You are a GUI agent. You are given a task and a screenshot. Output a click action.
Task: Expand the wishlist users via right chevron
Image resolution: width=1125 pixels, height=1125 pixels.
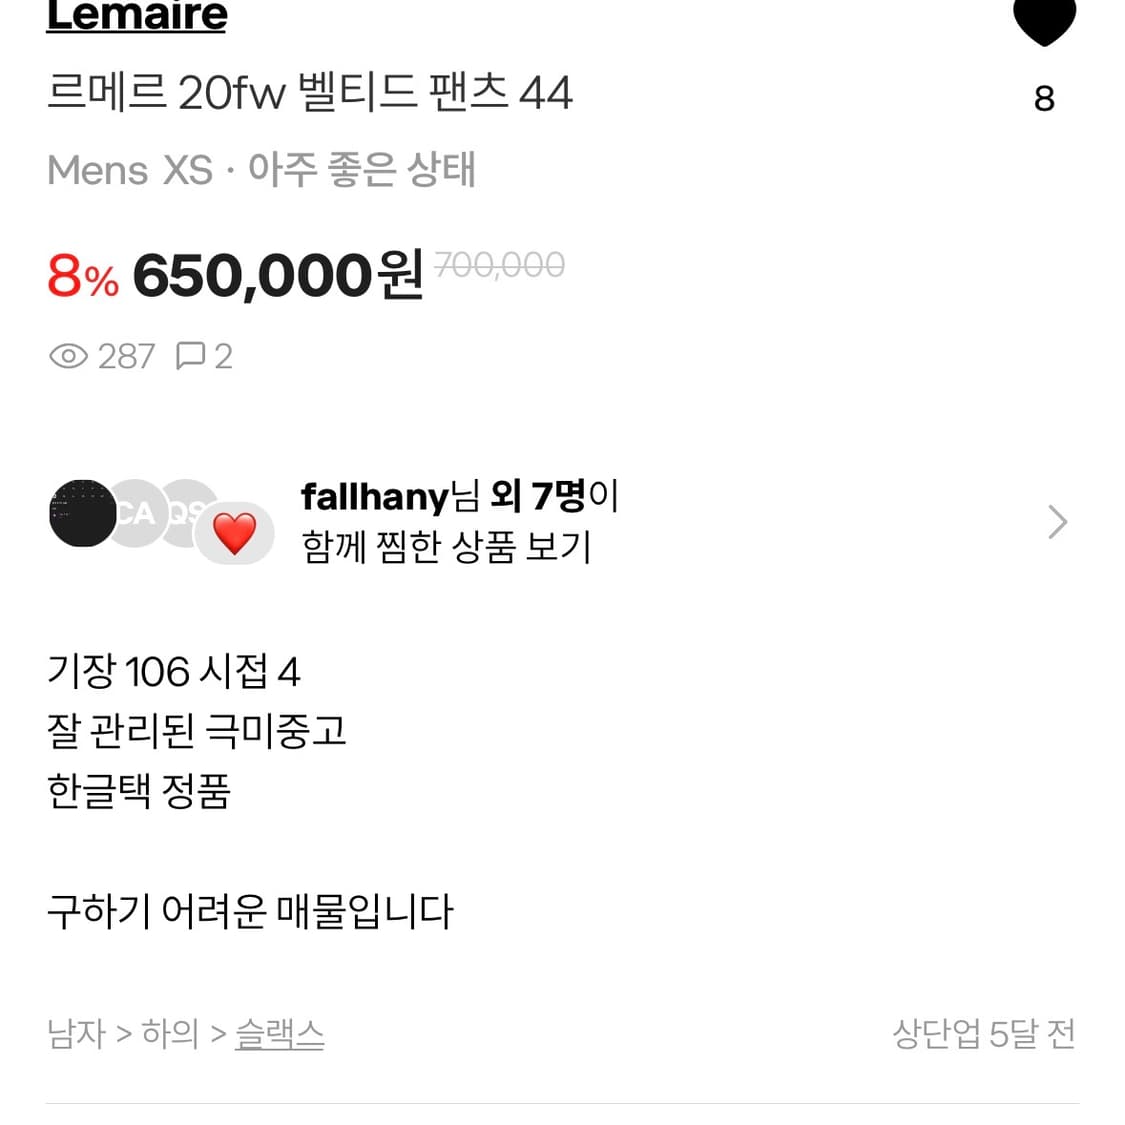[x=1057, y=521]
